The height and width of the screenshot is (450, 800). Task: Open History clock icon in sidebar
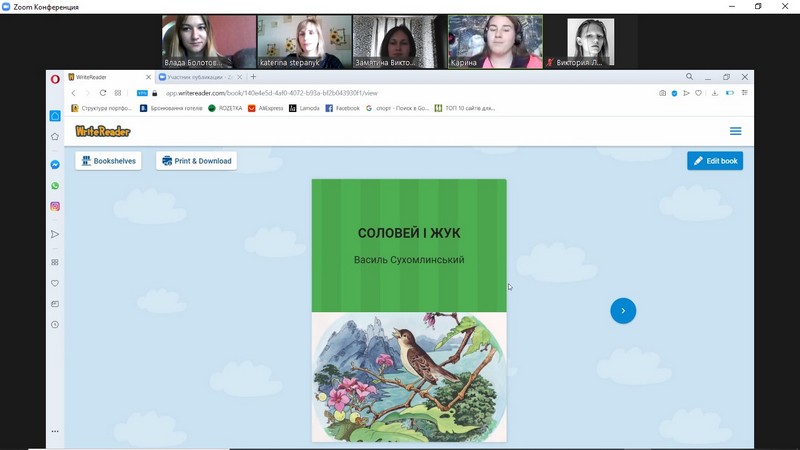[x=55, y=324]
